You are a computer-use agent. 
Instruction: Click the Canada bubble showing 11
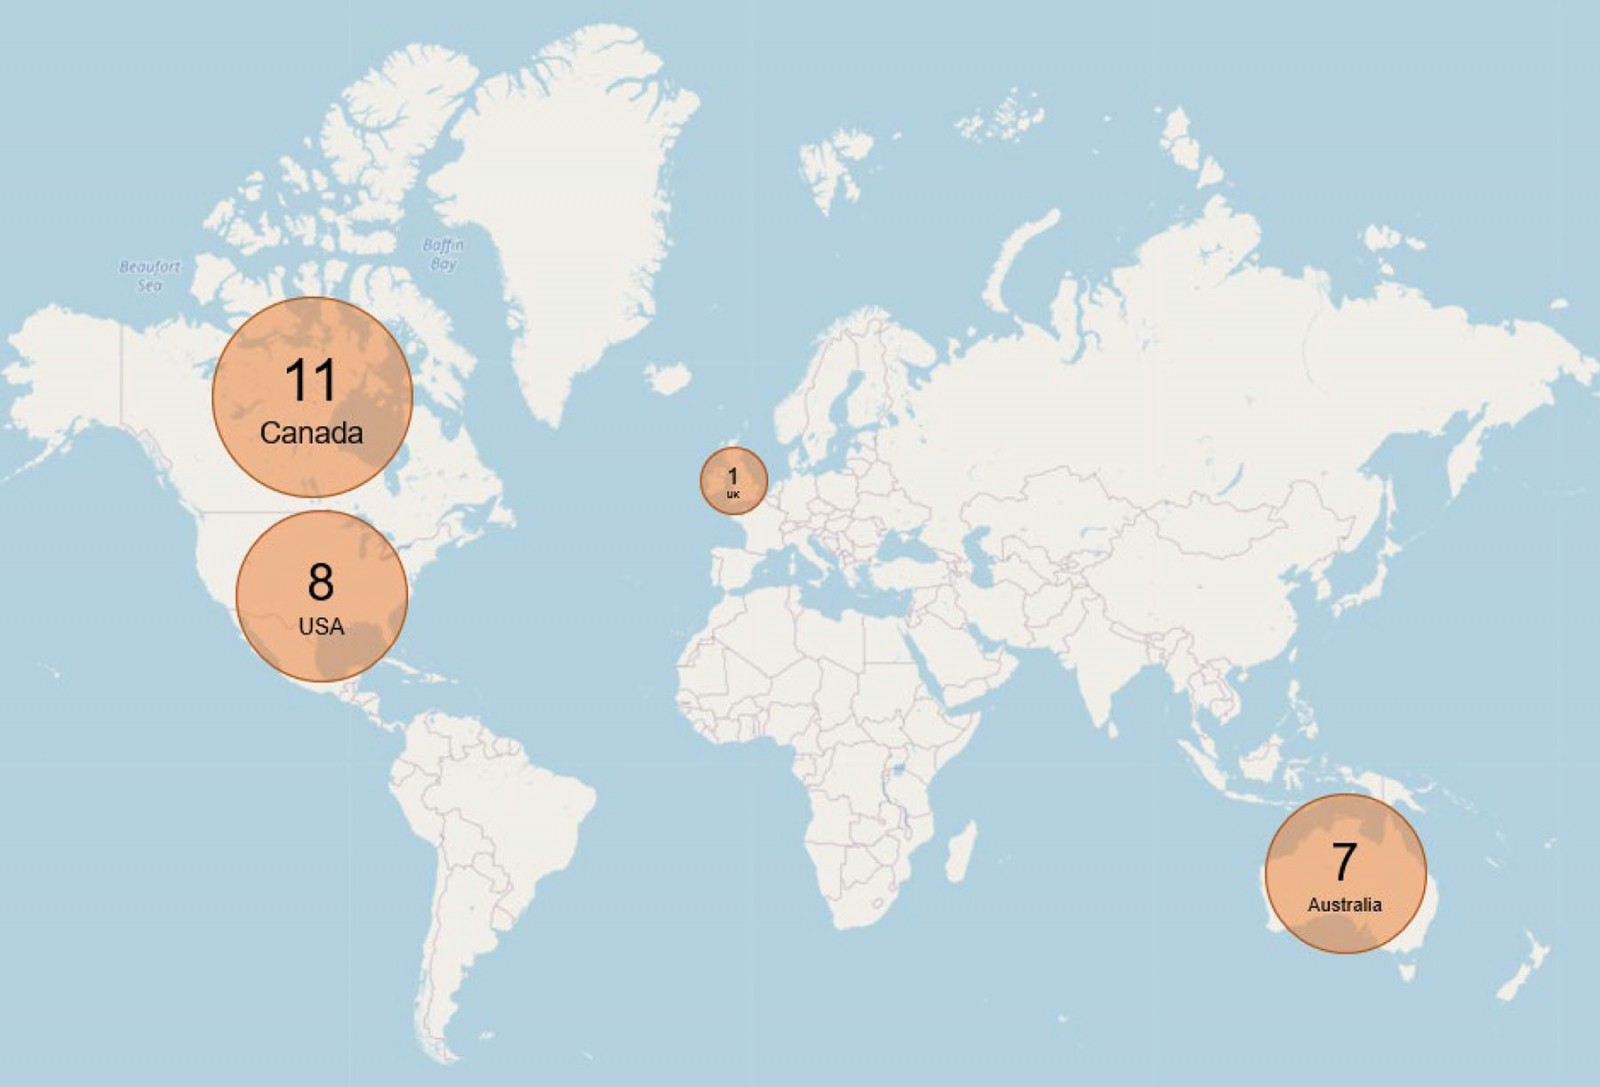pos(312,397)
